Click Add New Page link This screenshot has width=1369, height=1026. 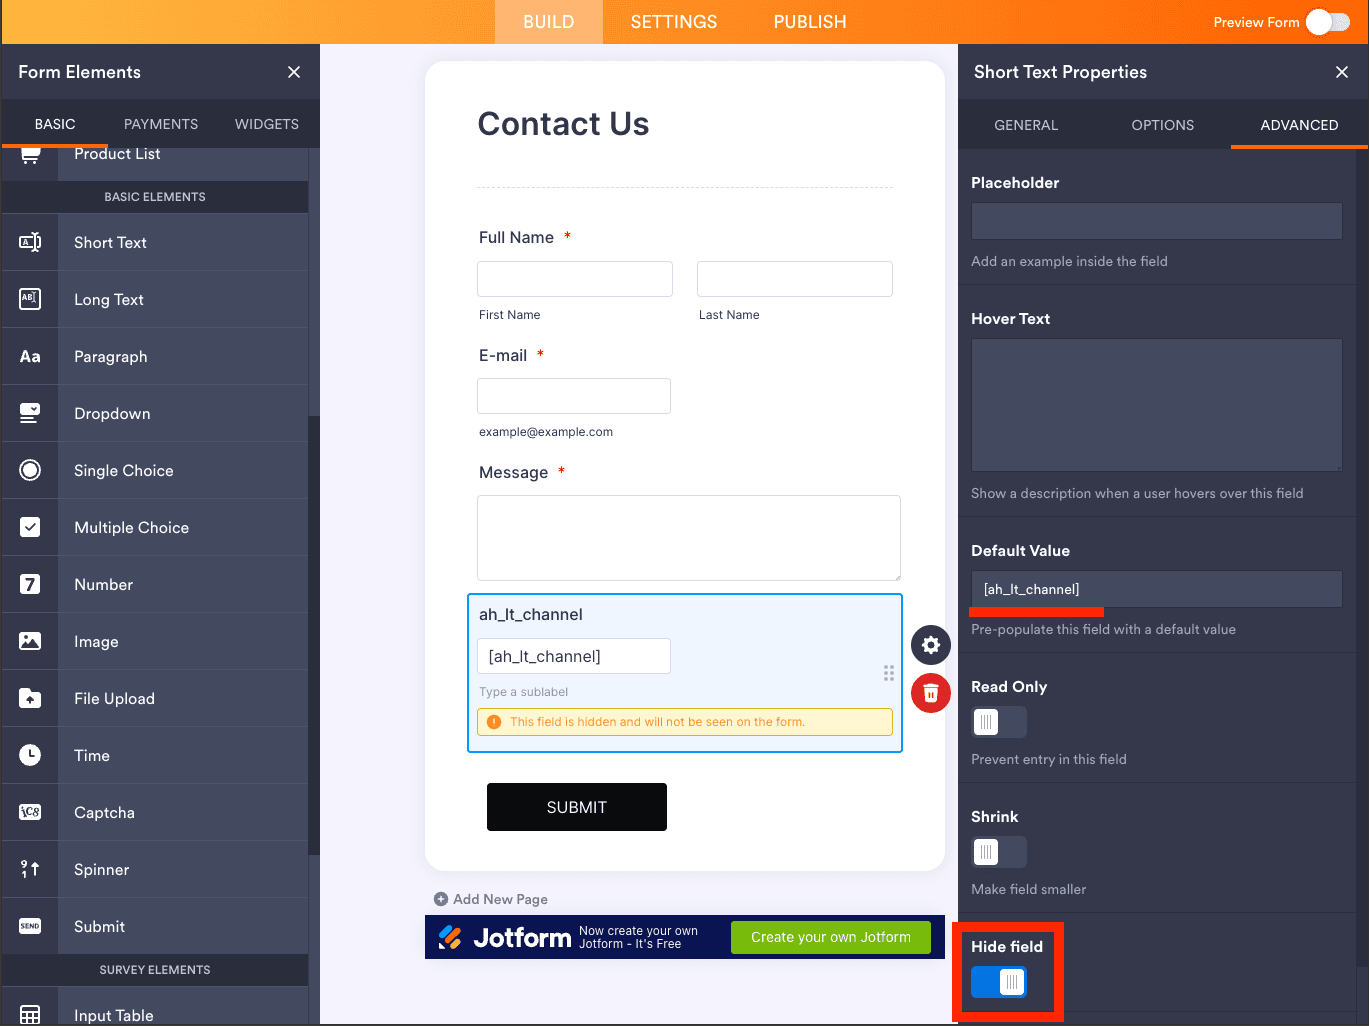491,899
